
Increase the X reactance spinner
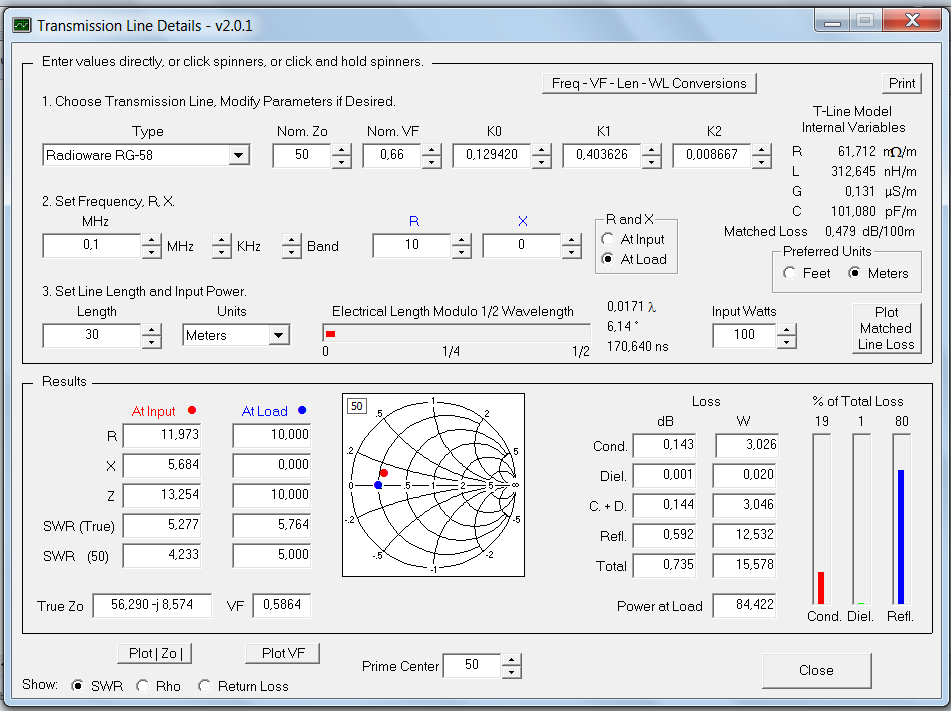(571, 240)
